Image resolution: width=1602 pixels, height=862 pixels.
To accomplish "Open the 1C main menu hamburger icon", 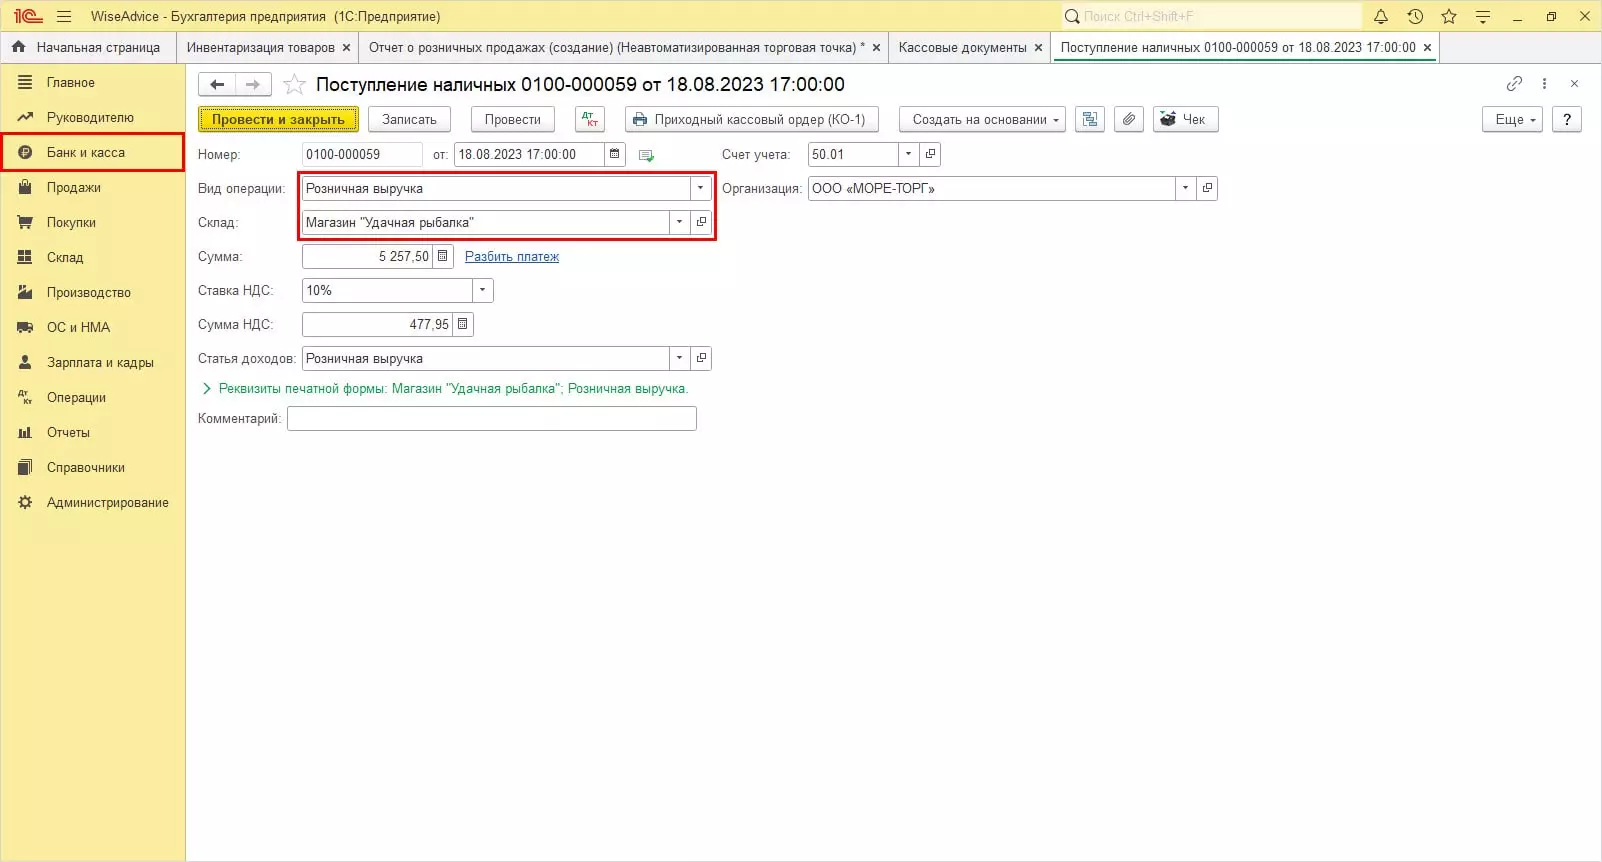I will point(64,16).
